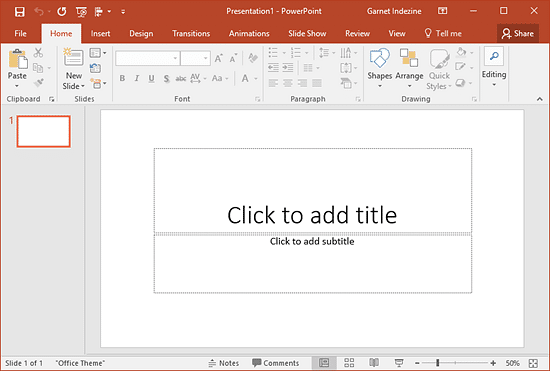Open the font name combo box

148,58
